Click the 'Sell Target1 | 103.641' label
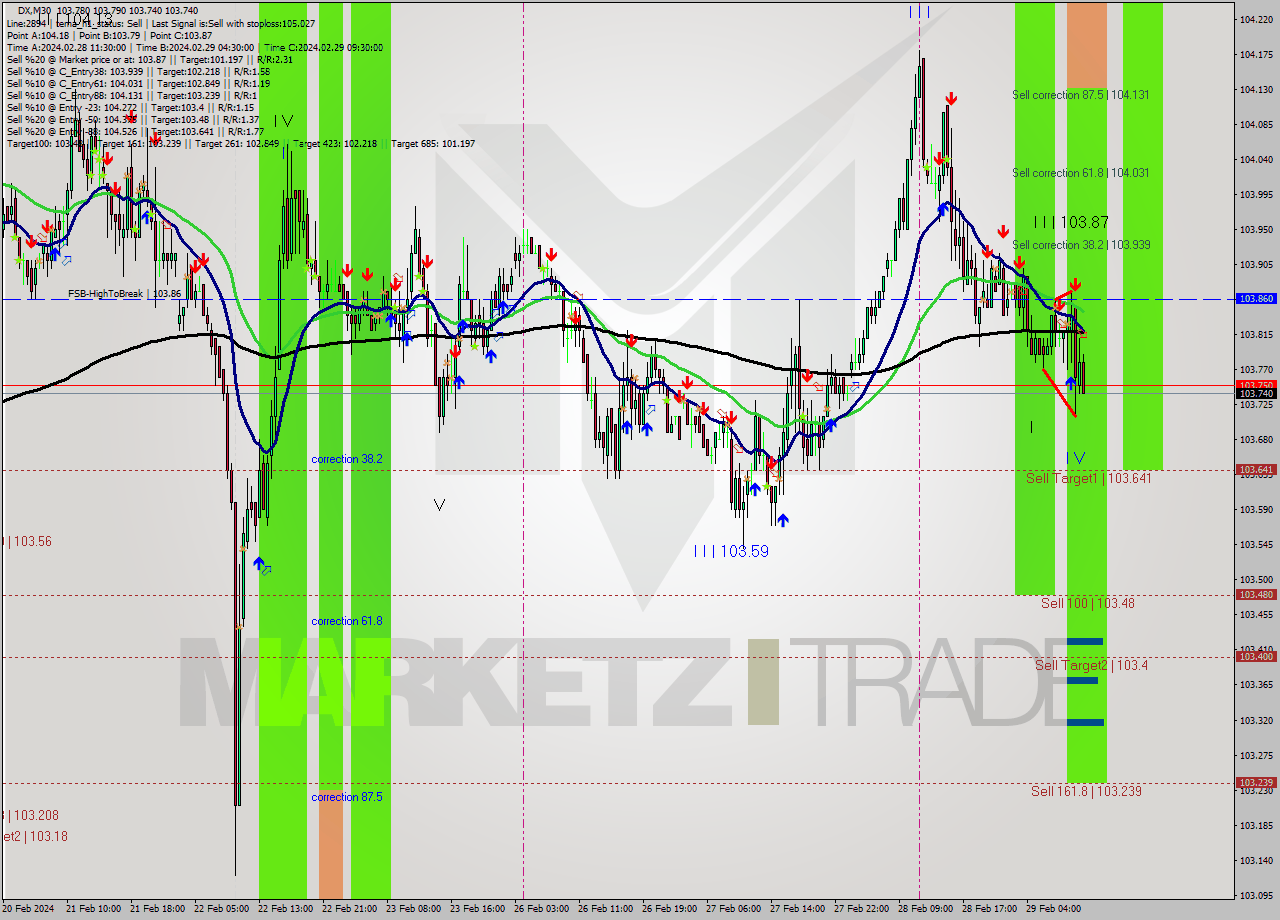 coord(1089,479)
